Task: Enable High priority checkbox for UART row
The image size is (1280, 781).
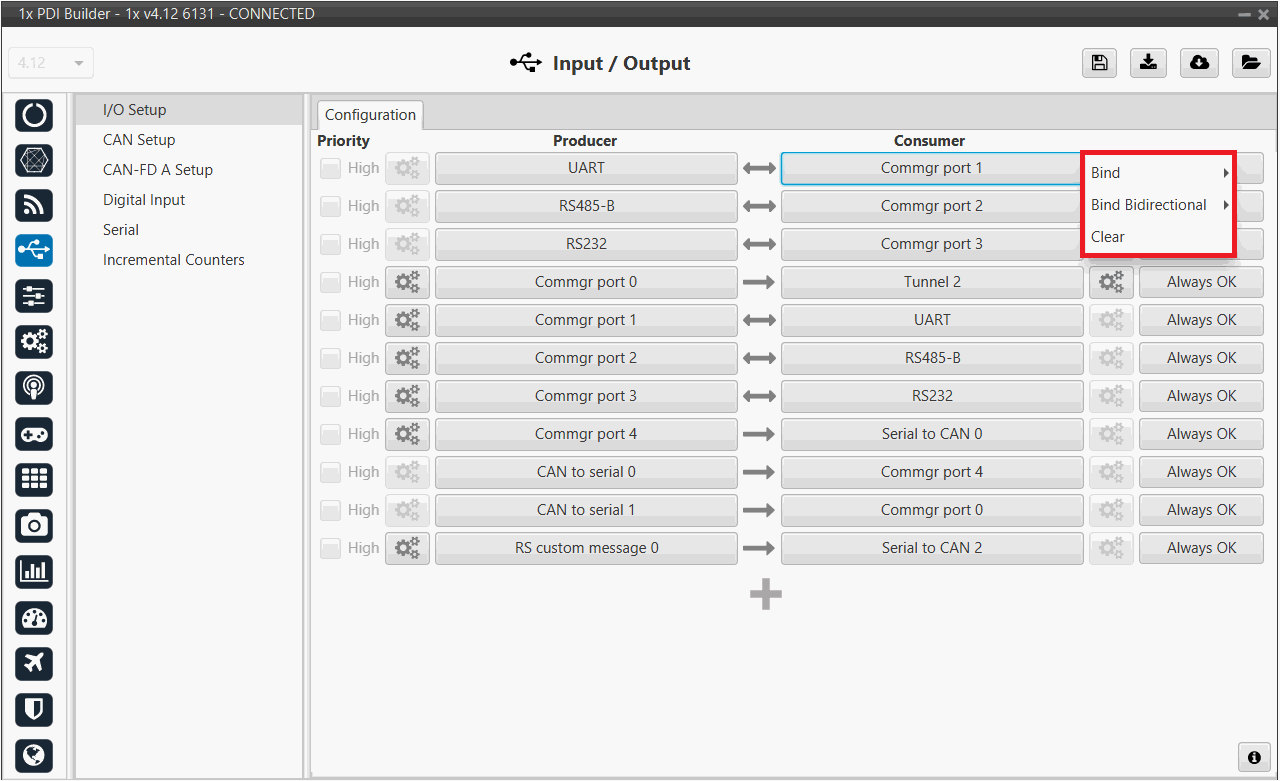Action: pyautogui.click(x=330, y=169)
